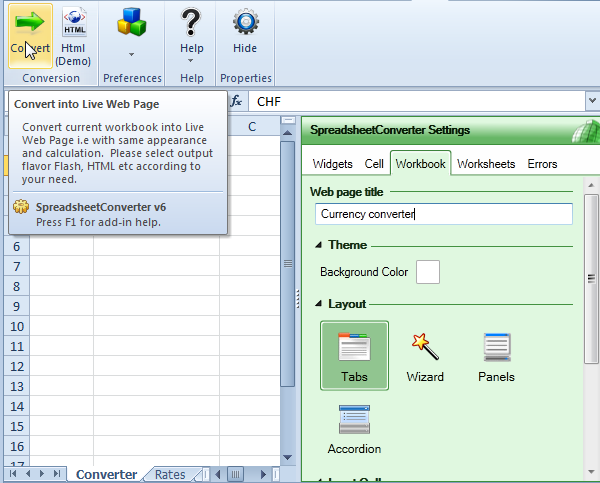
Task: Collapse the Theme section
Action: click(318, 245)
